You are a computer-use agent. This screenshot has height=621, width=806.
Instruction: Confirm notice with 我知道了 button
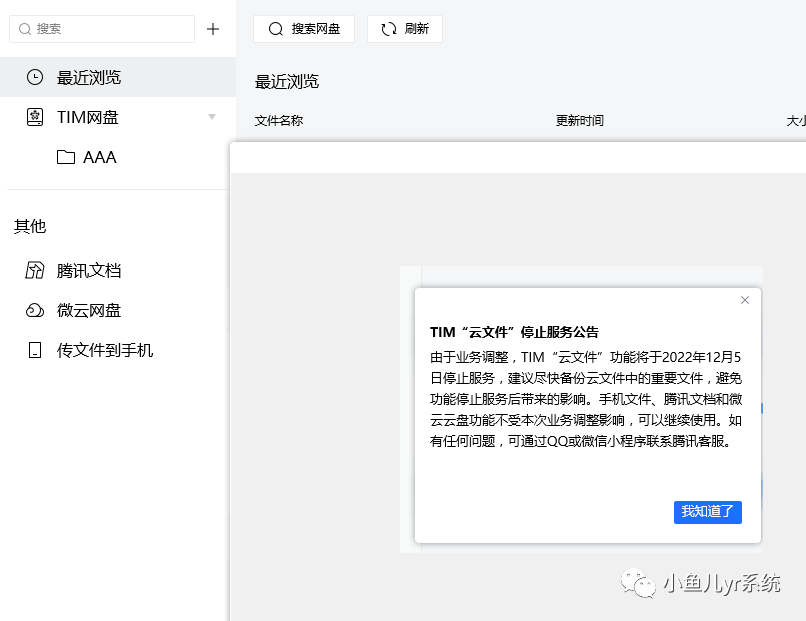708,512
